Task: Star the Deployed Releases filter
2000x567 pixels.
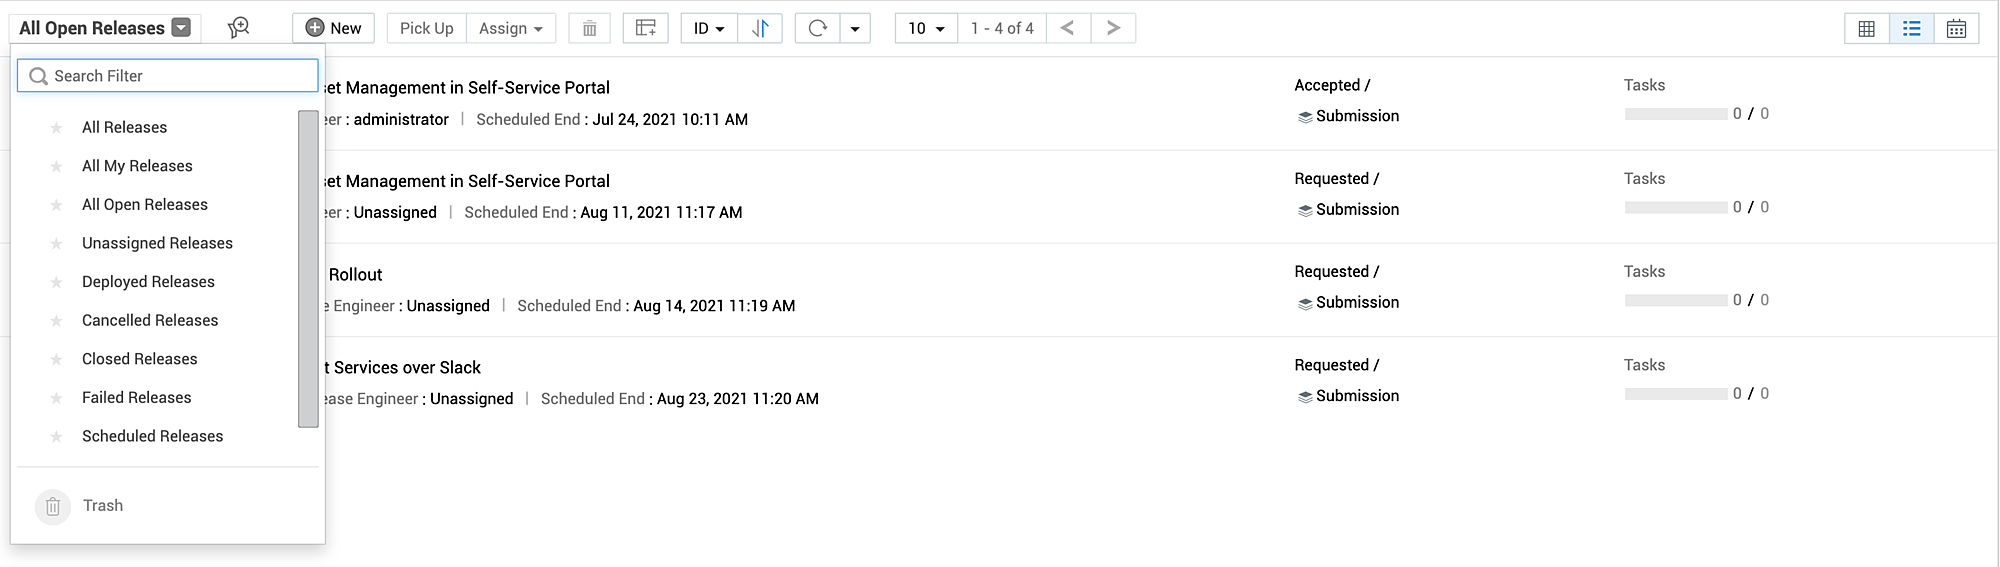Action: tap(56, 282)
